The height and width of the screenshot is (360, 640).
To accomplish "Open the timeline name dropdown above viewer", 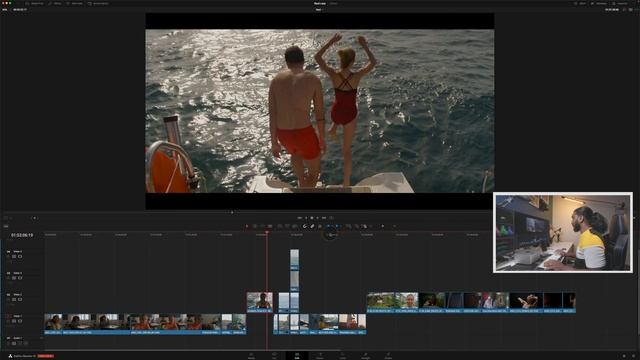I will coord(319,9).
